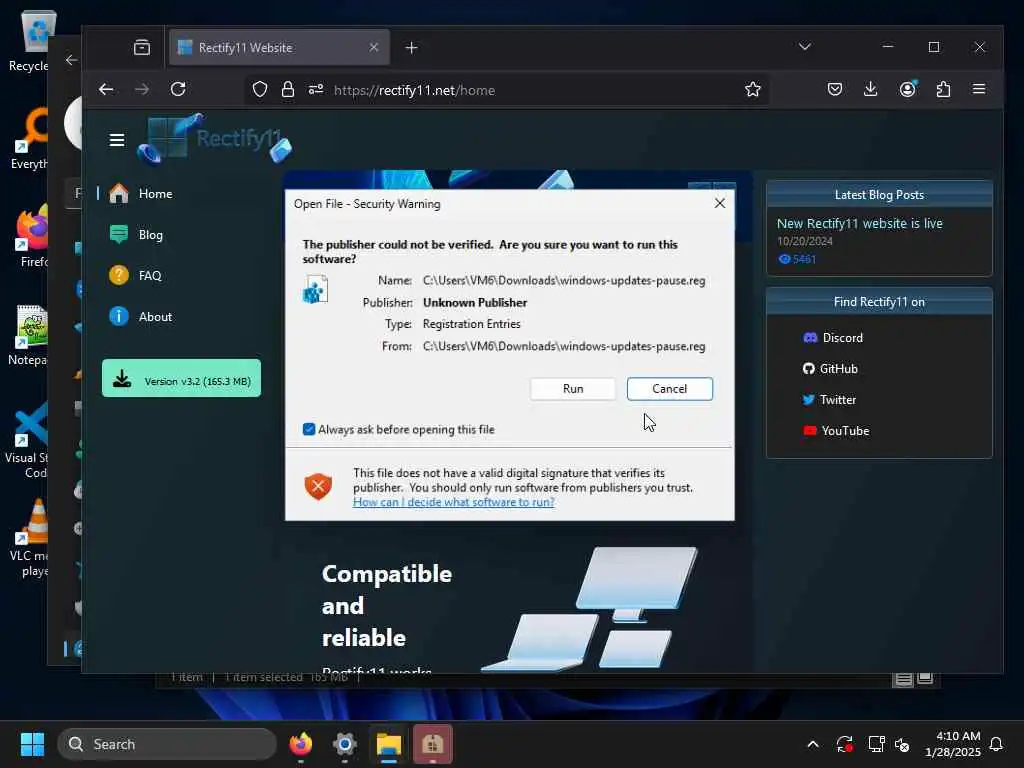The image size is (1024, 768).
Task: Toggle the website hamburger menu
Action: tap(117, 140)
